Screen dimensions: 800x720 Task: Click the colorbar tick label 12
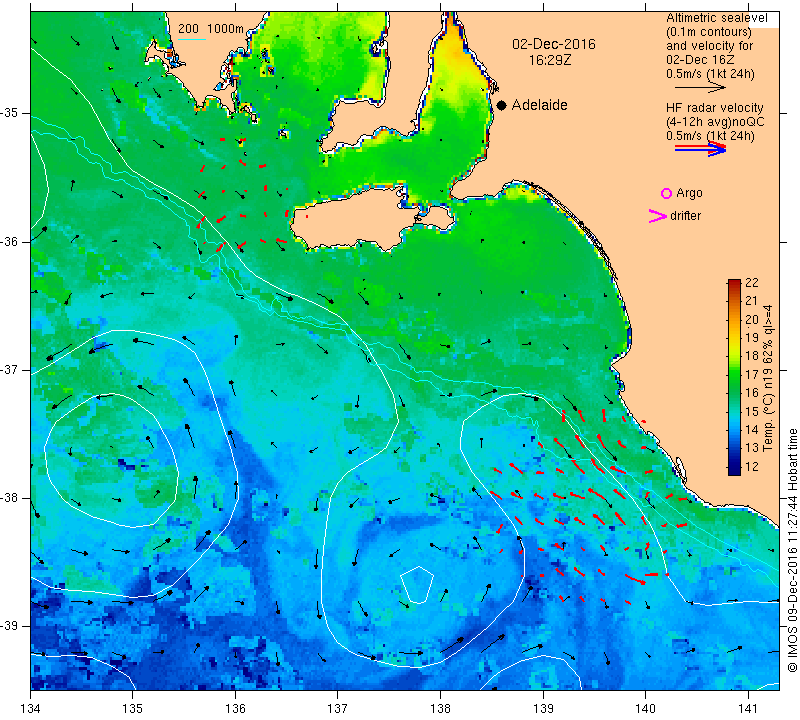[x=752, y=466]
